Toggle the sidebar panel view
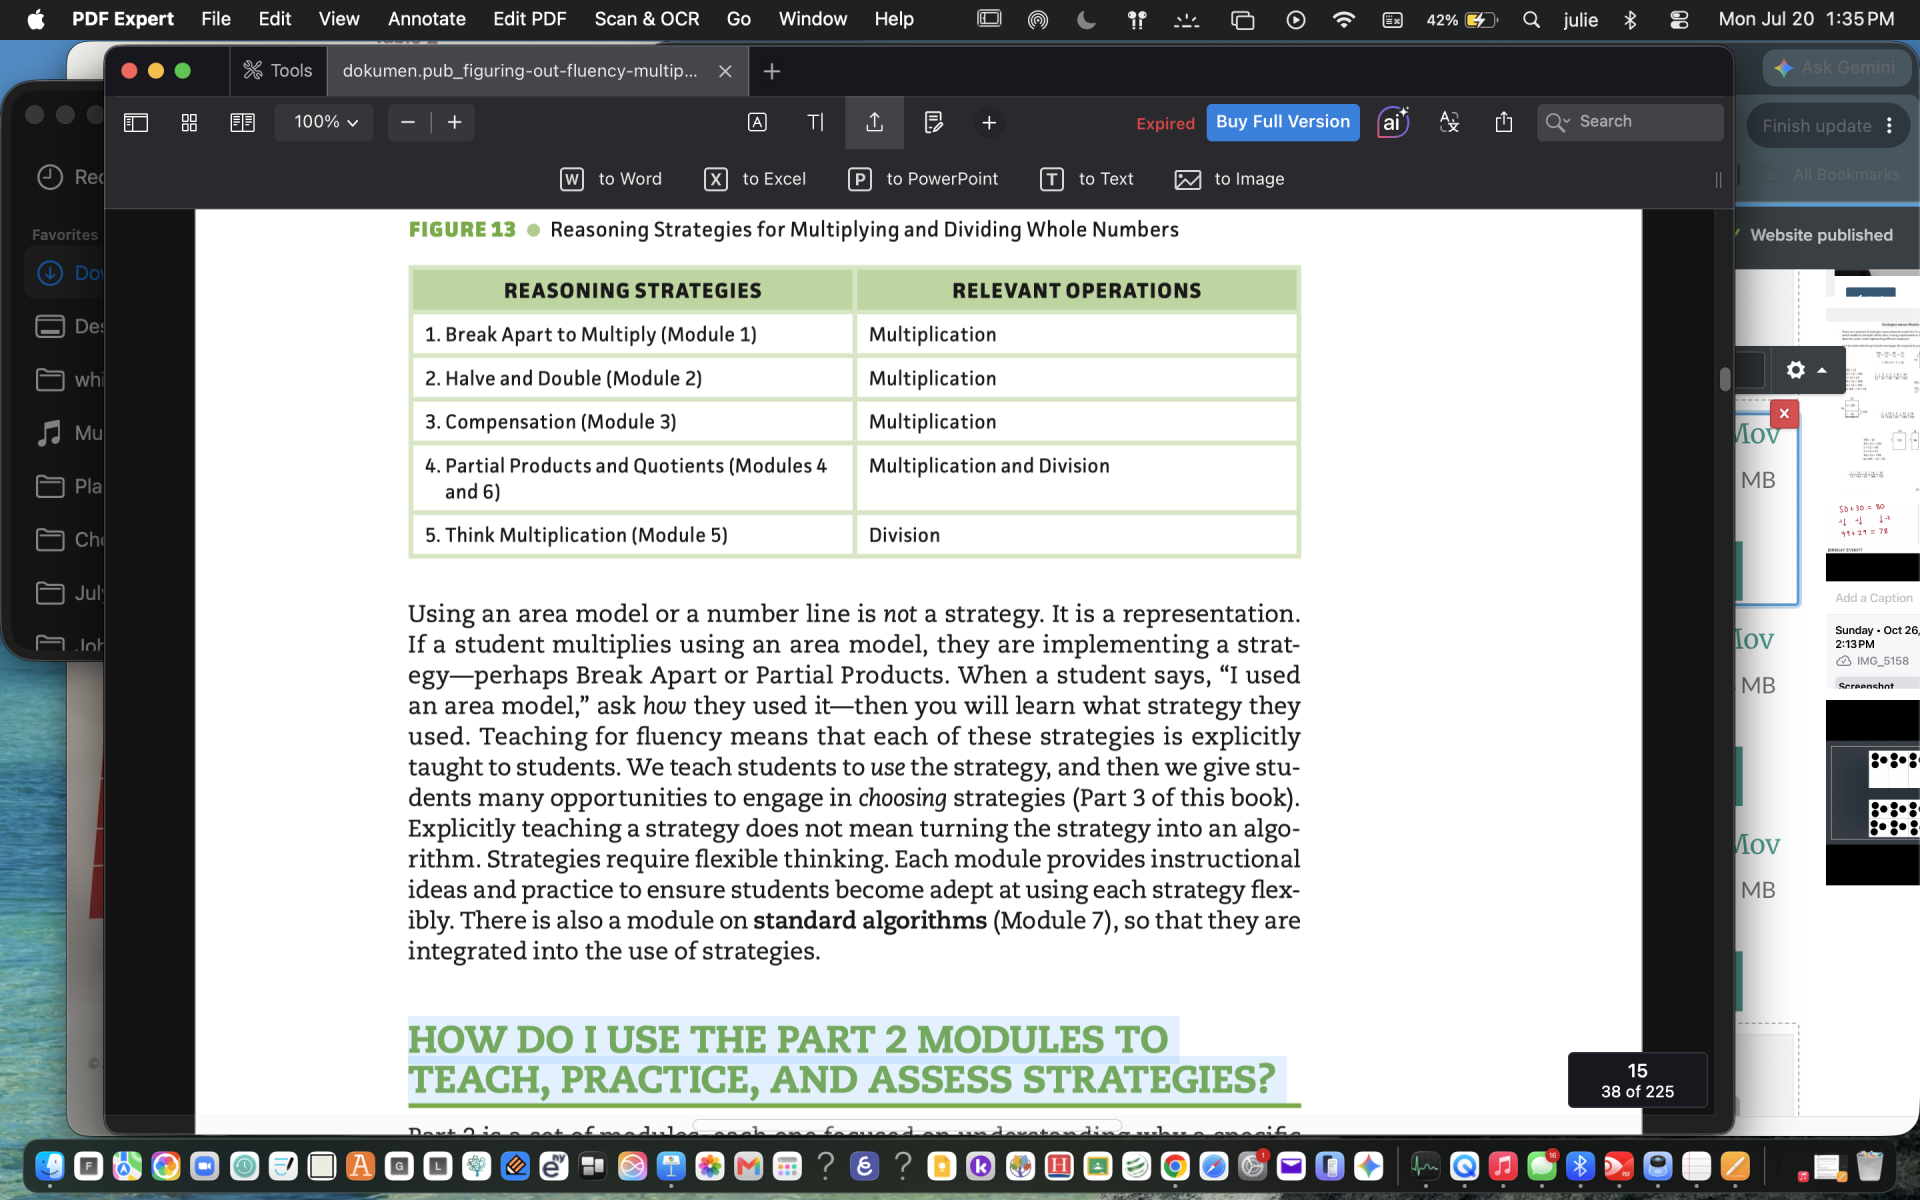The width and height of the screenshot is (1920, 1200). point(136,122)
